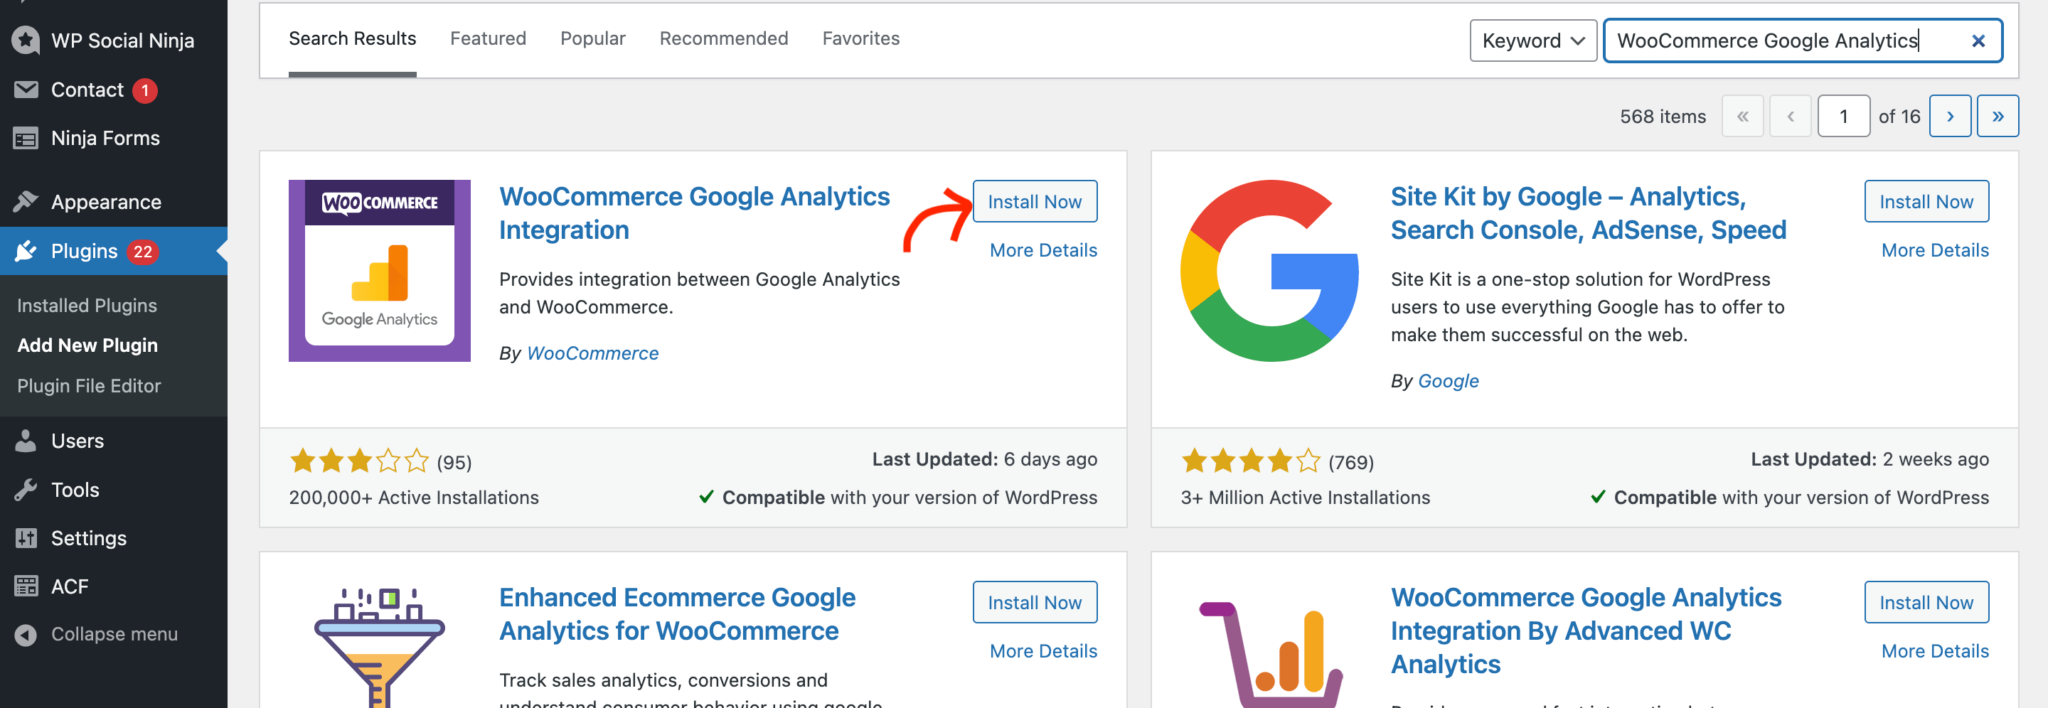Image resolution: width=2048 pixels, height=708 pixels.
Task: Advance to the next results page
Action: coord(1950,115)
